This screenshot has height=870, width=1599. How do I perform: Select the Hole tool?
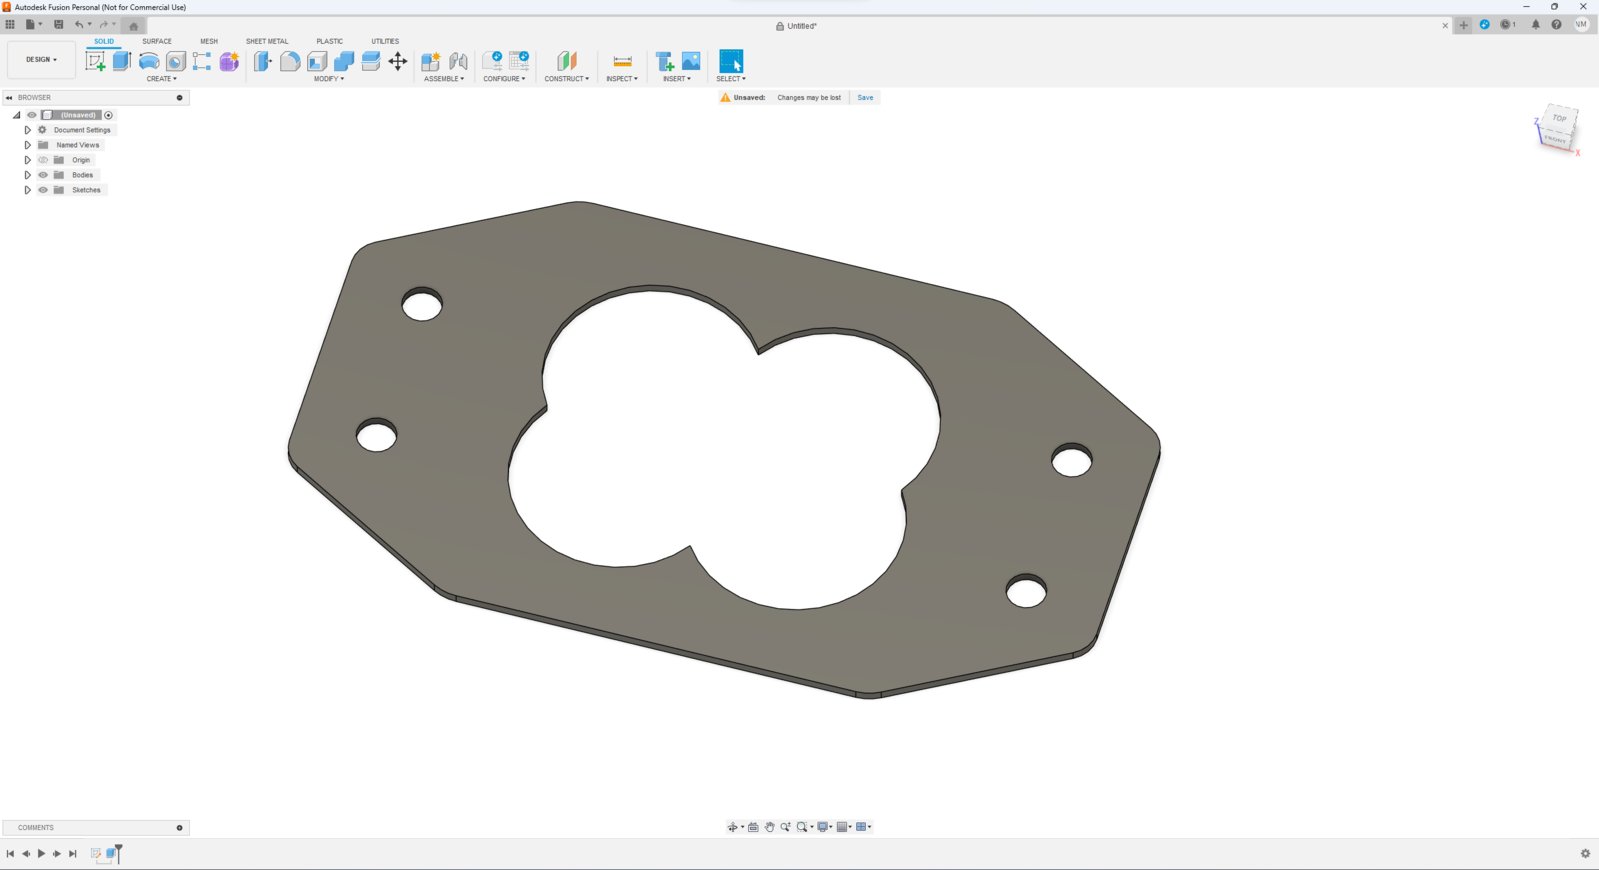coord(176,61)
